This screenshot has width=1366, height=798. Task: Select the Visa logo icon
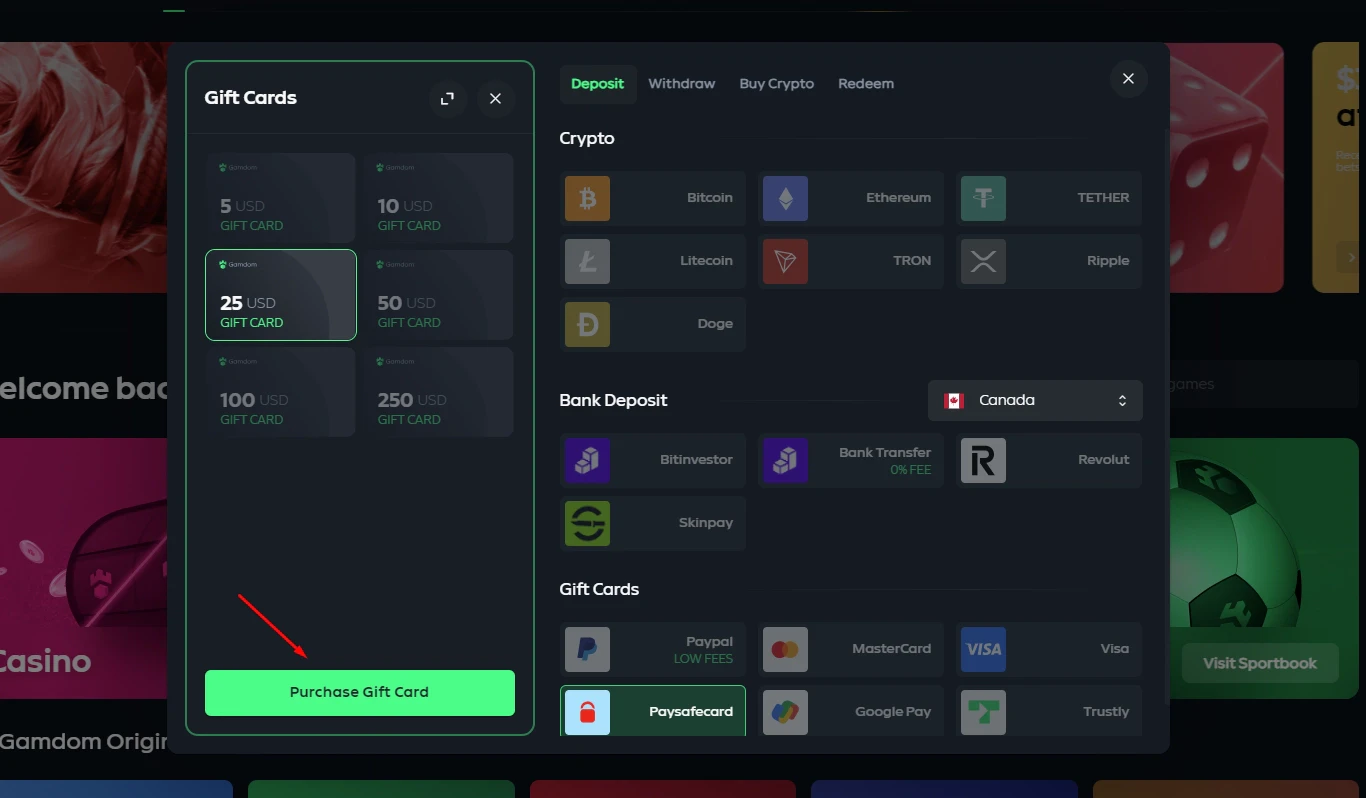point(983,649)
